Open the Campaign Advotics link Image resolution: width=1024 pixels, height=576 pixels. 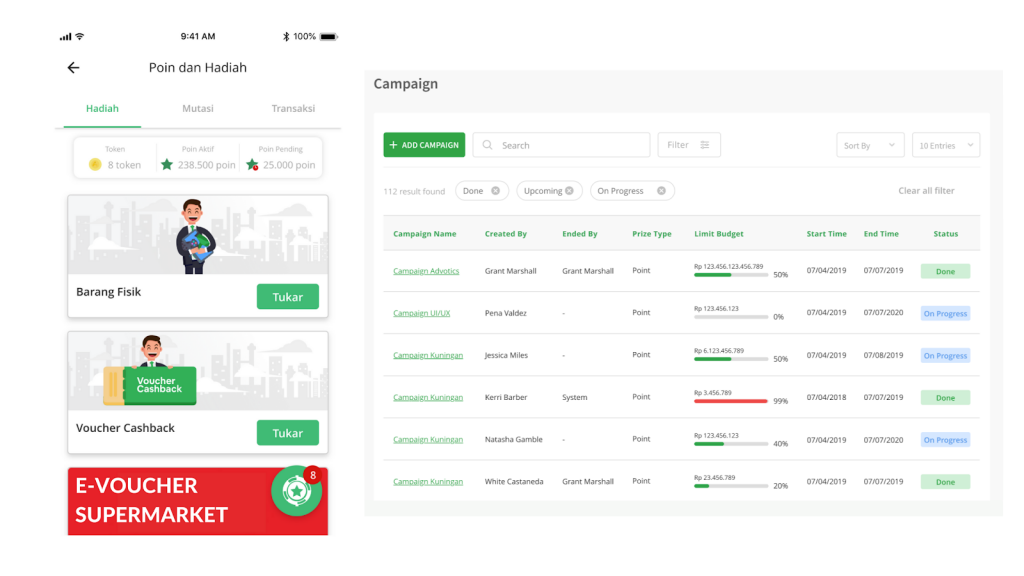(x=426, y=271)
